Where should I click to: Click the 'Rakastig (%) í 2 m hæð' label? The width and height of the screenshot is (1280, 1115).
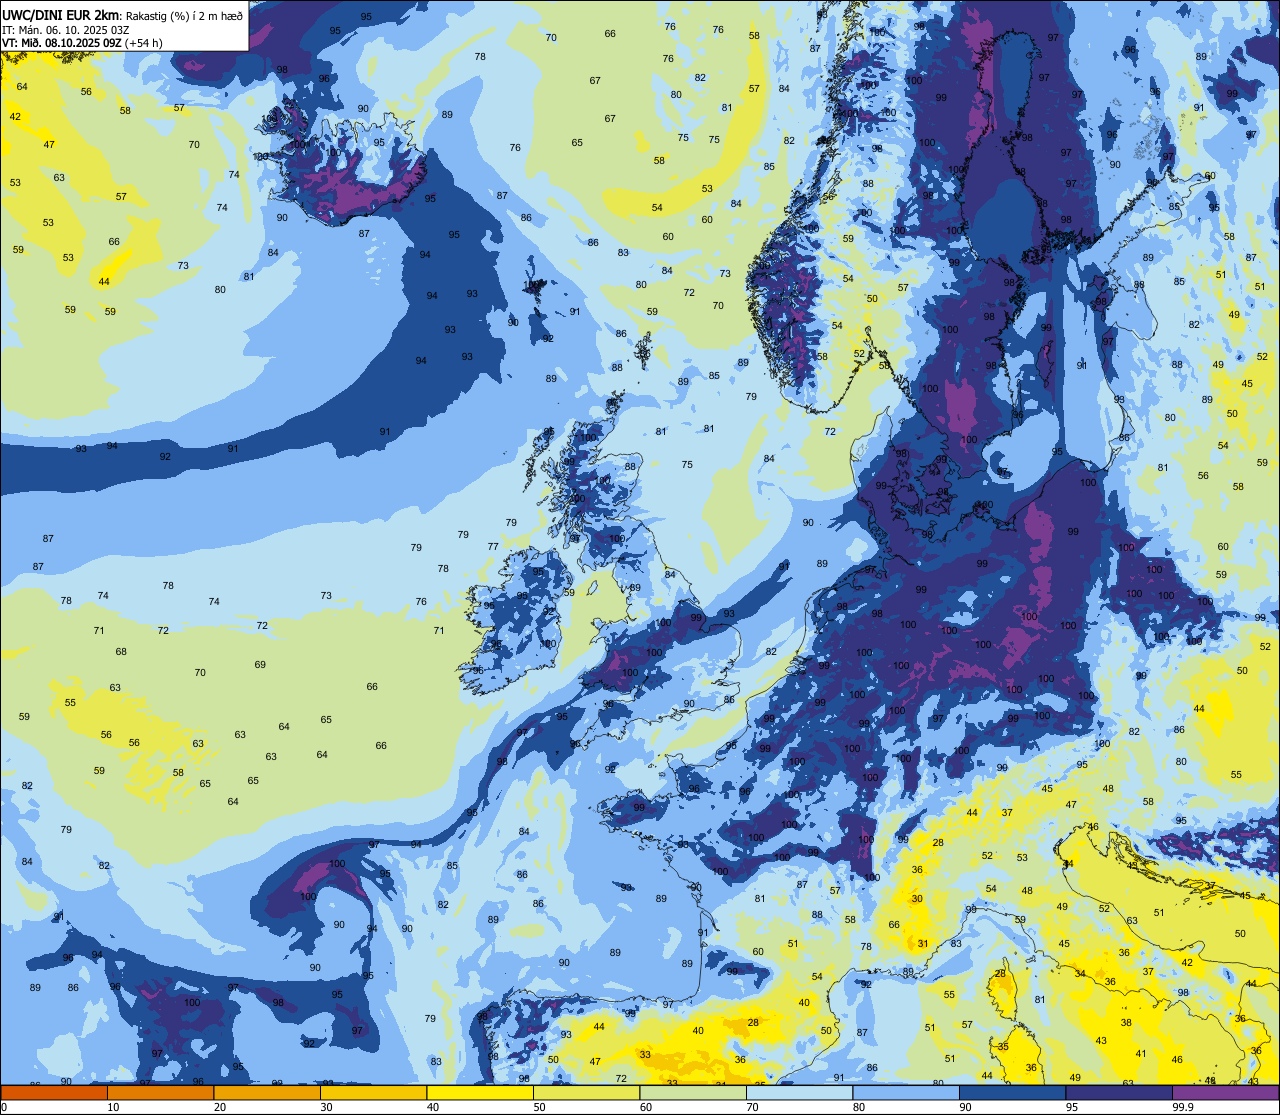pos(184,16)
